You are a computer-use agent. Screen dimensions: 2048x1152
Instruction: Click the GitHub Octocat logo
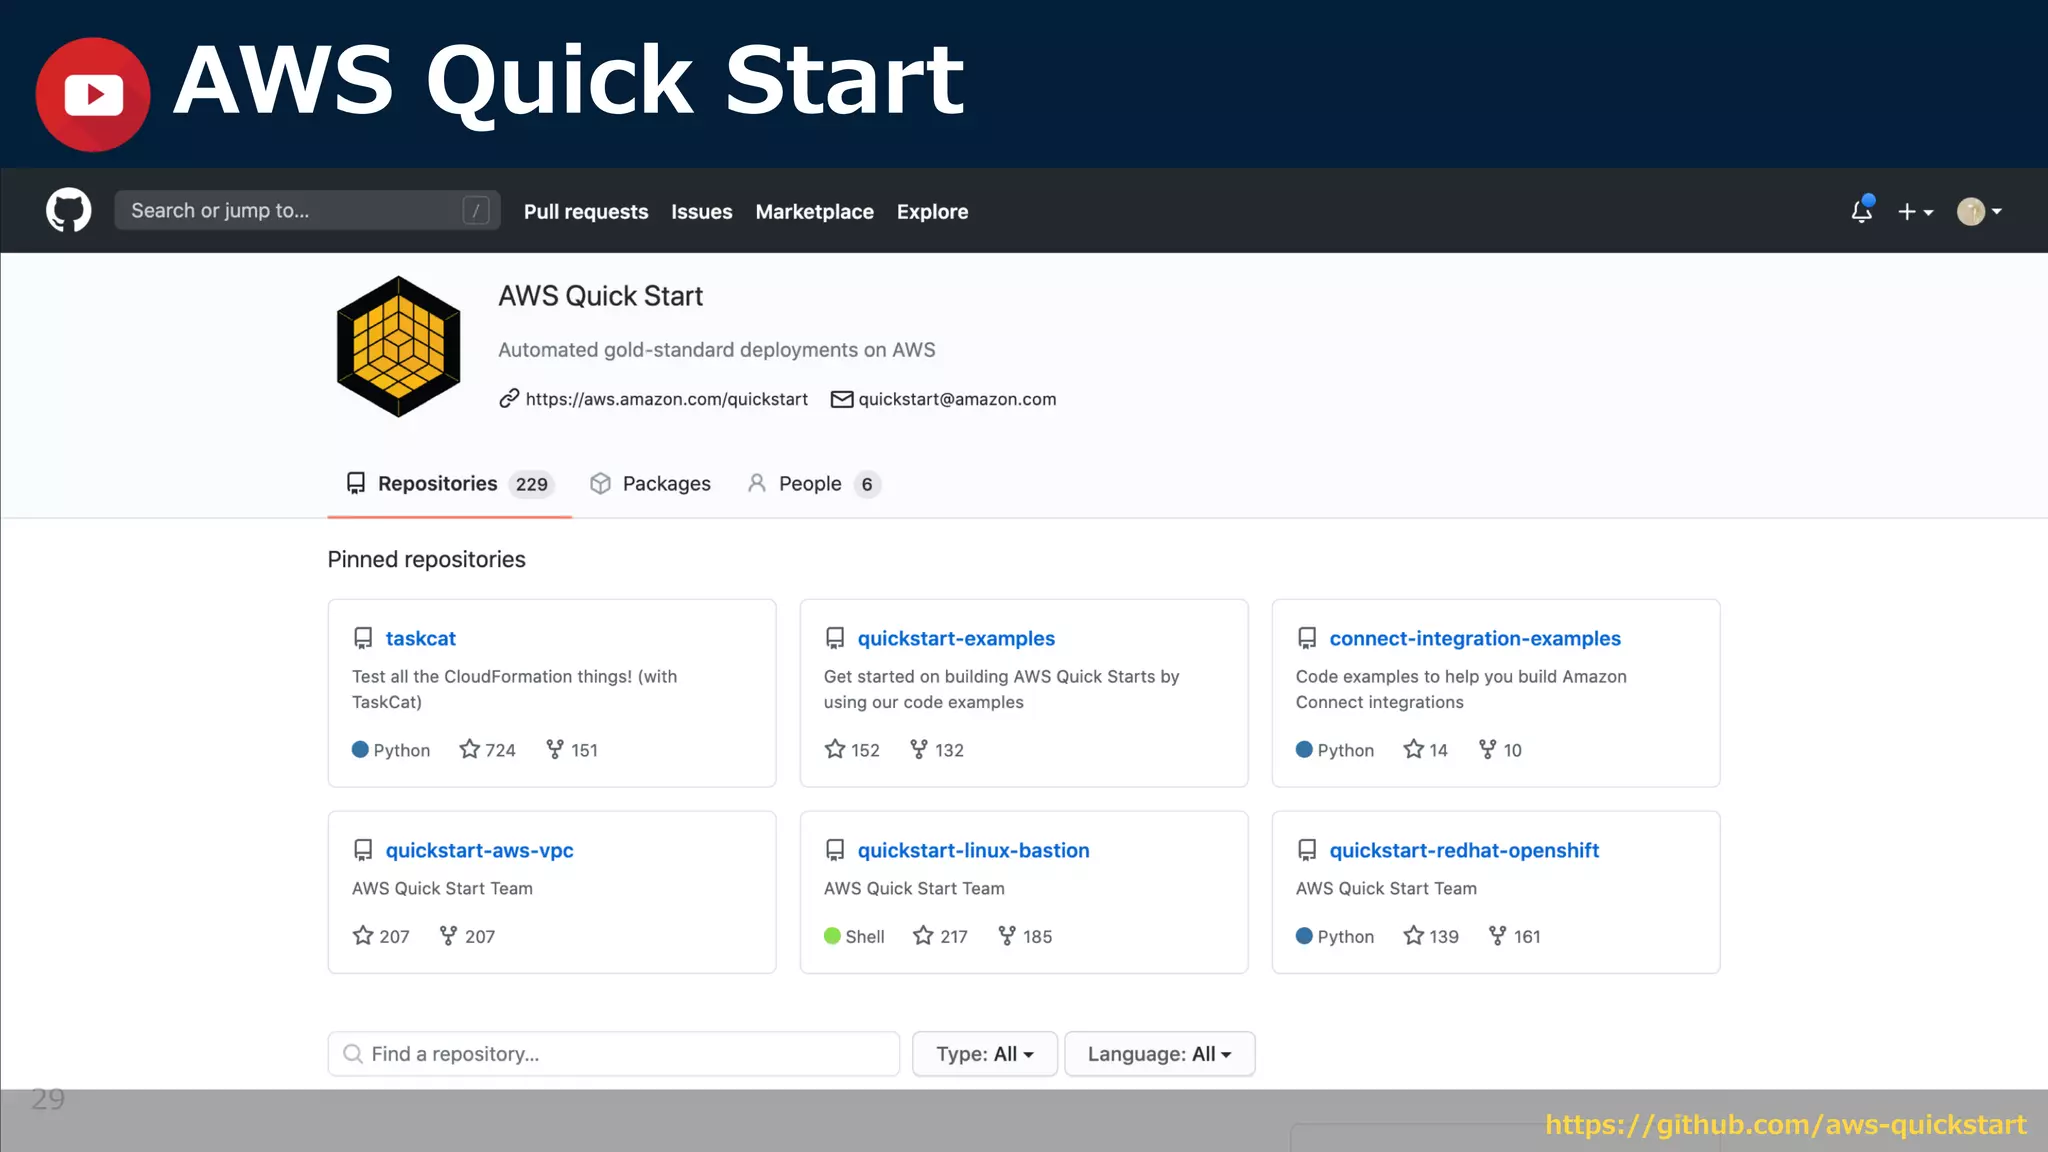[x=68, y=210]
